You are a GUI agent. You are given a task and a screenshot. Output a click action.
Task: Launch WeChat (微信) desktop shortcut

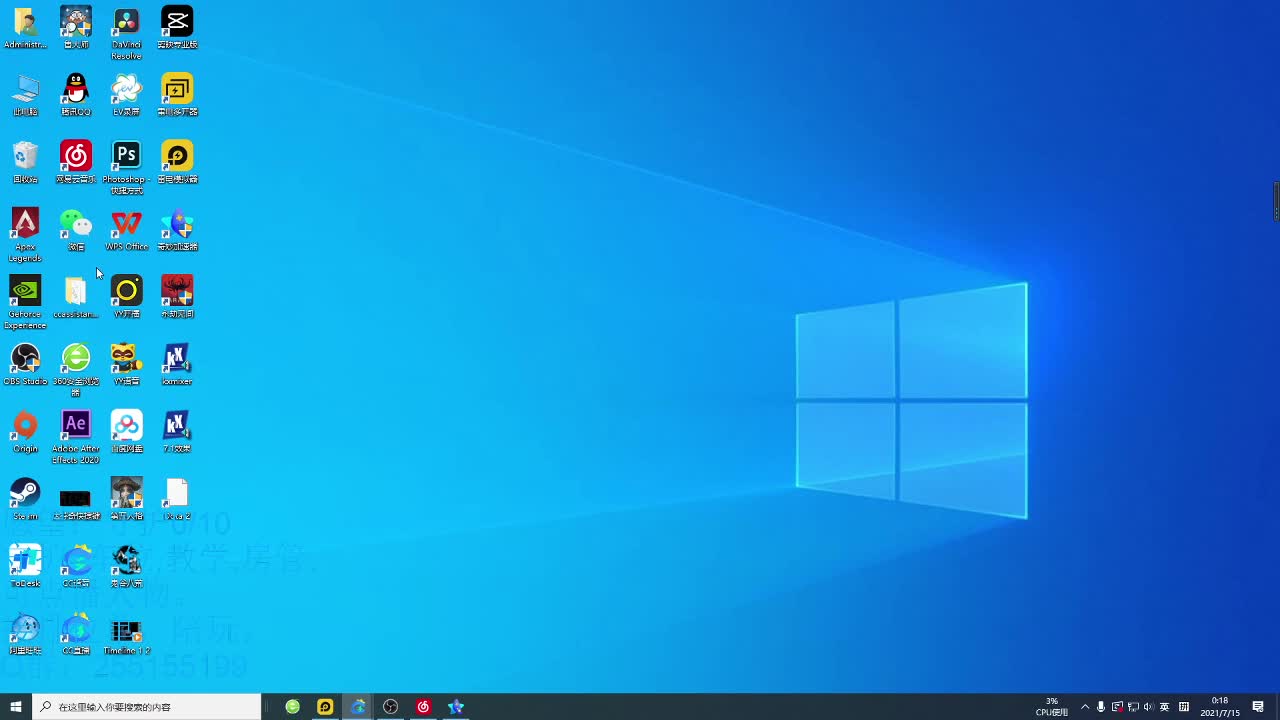pyautogui.click(x=76, y=229)
